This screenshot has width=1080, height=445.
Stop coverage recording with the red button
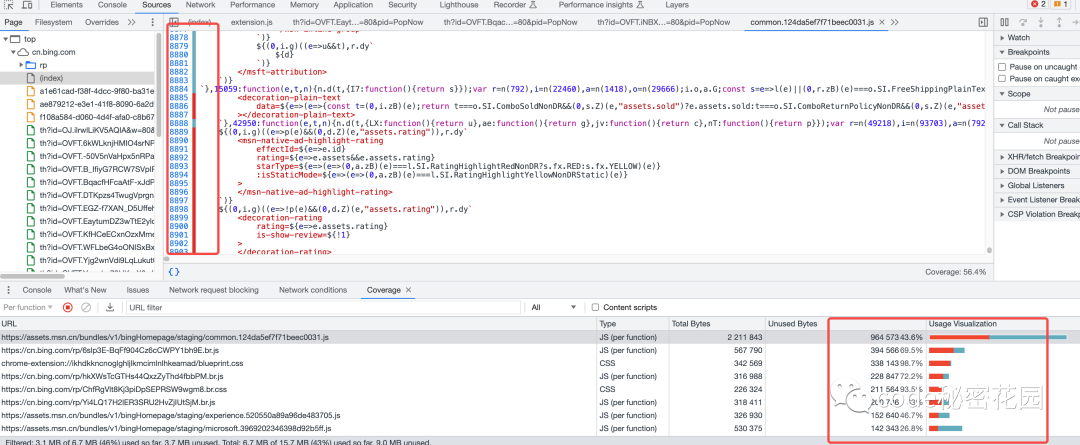pyautogui.click(x=68, y=307)
